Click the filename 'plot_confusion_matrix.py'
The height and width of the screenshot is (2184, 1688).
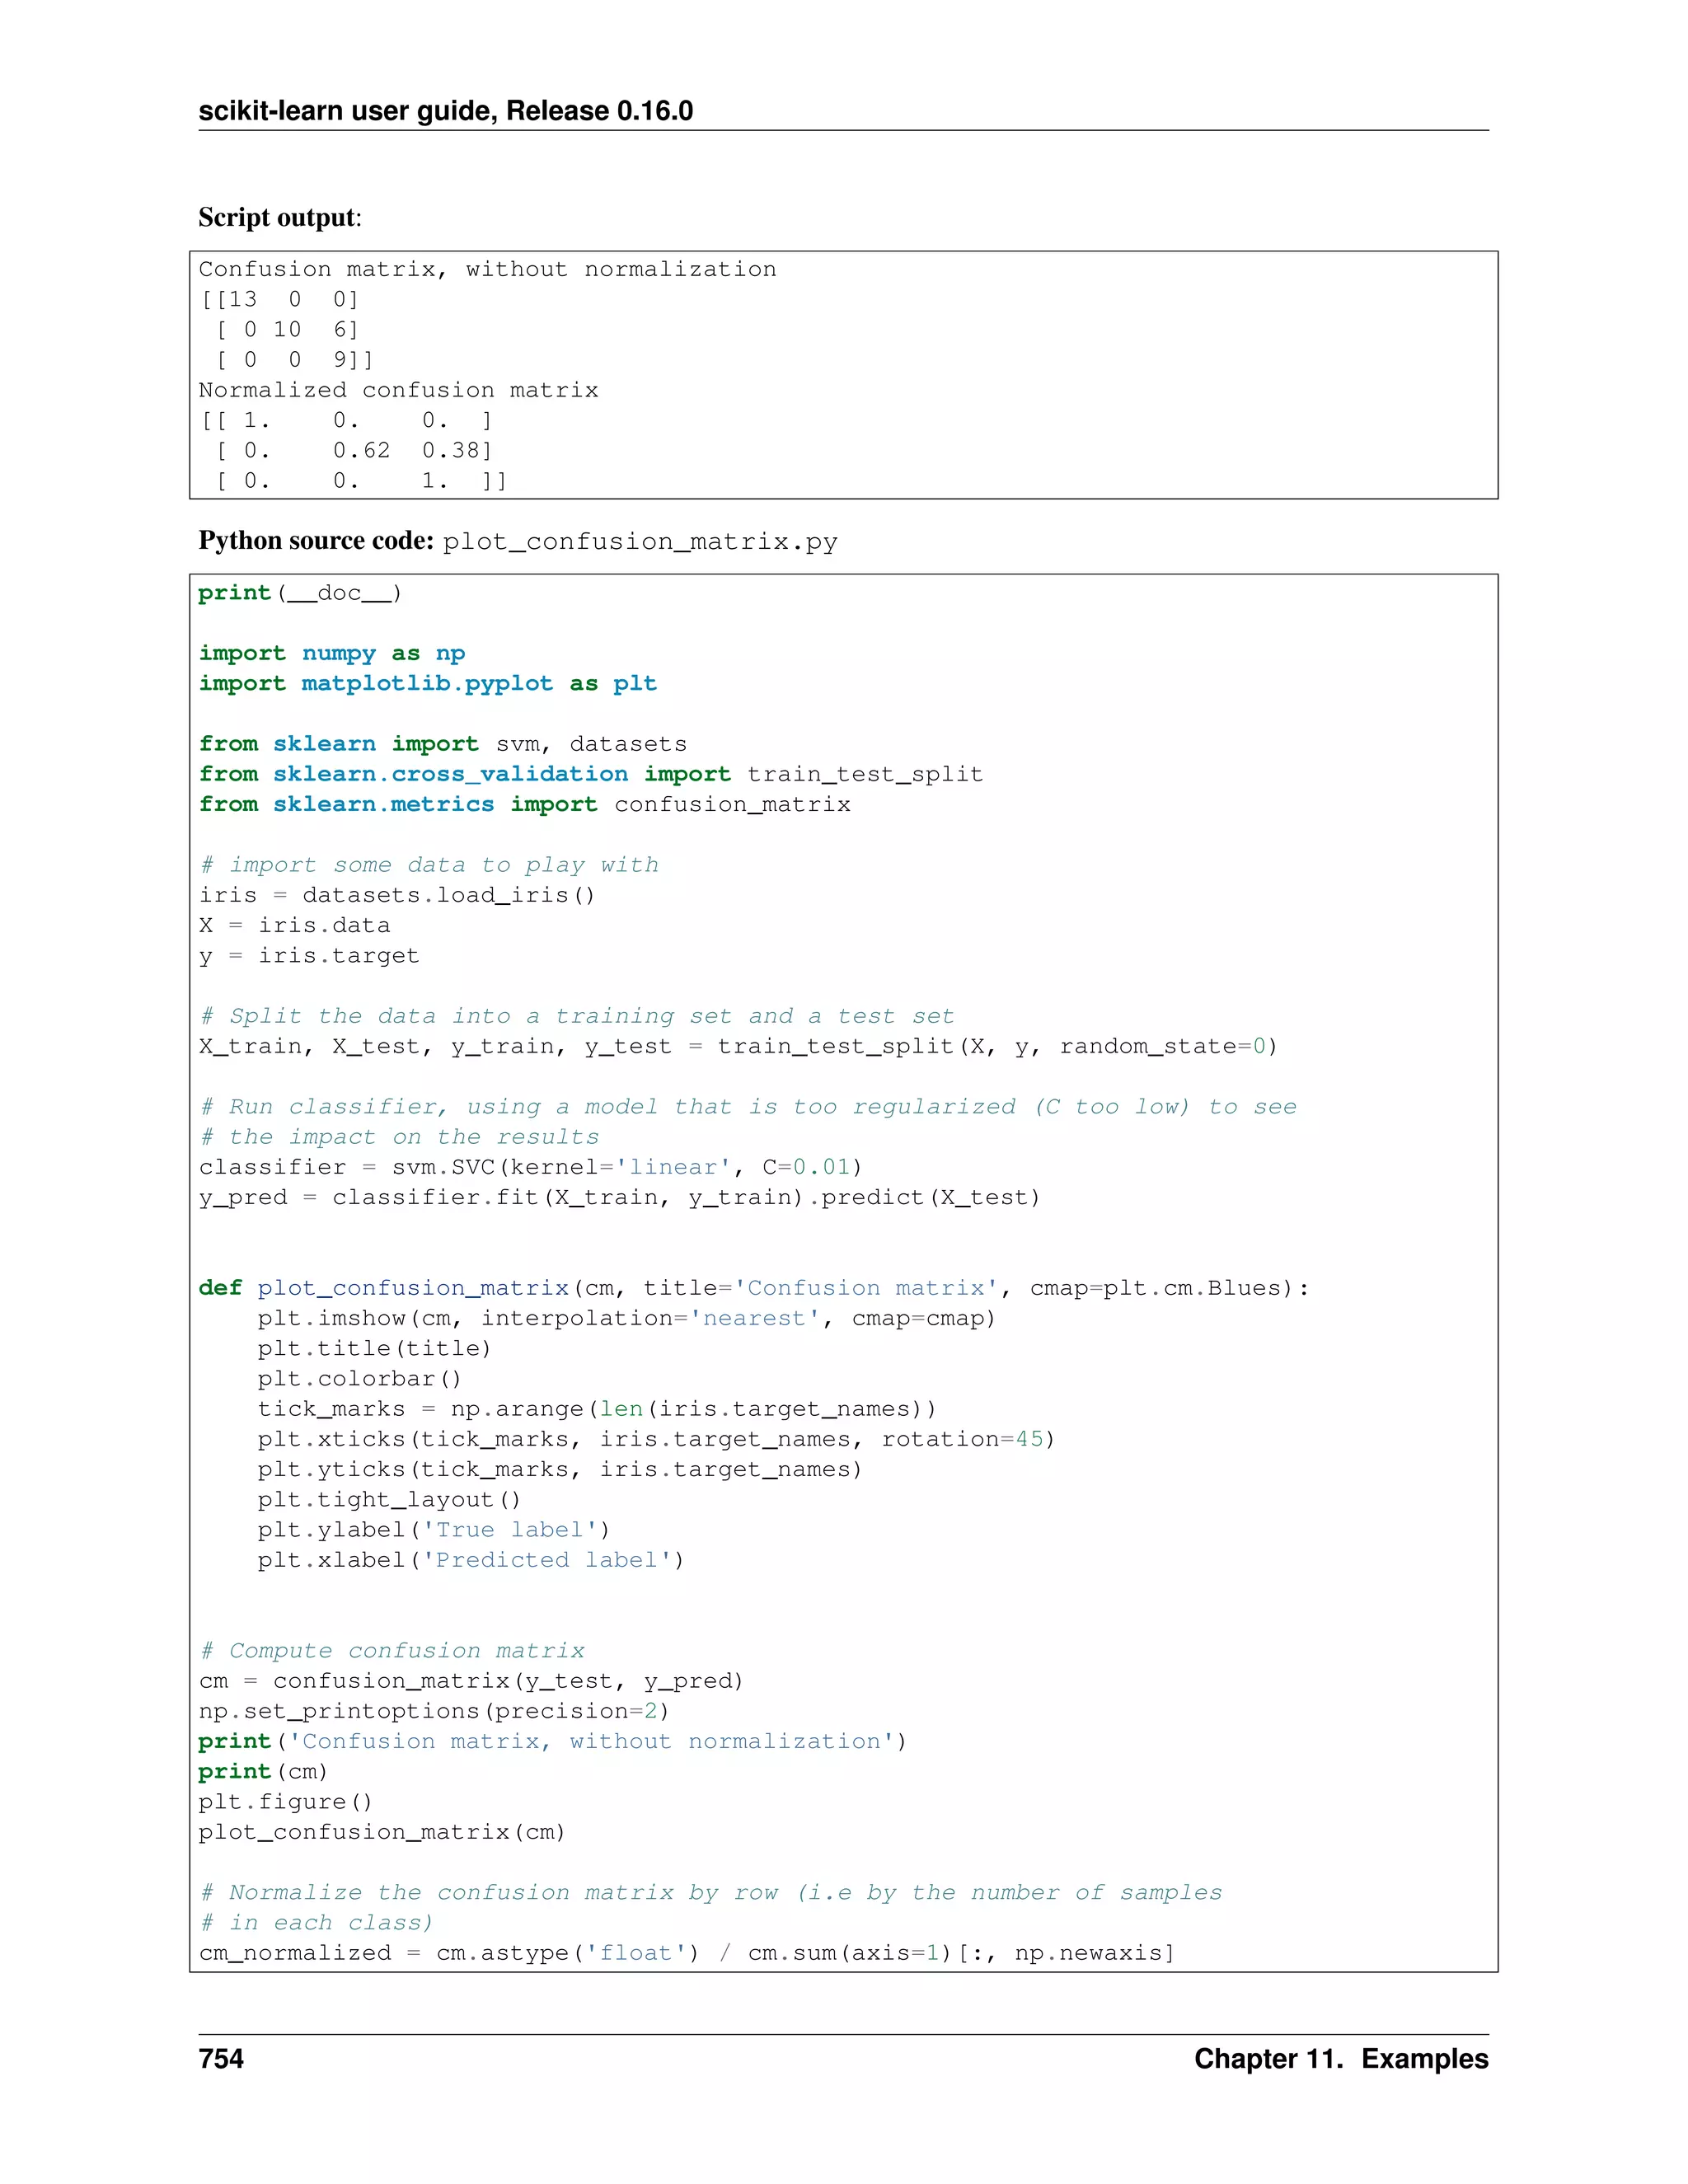(x=640, y=542)
